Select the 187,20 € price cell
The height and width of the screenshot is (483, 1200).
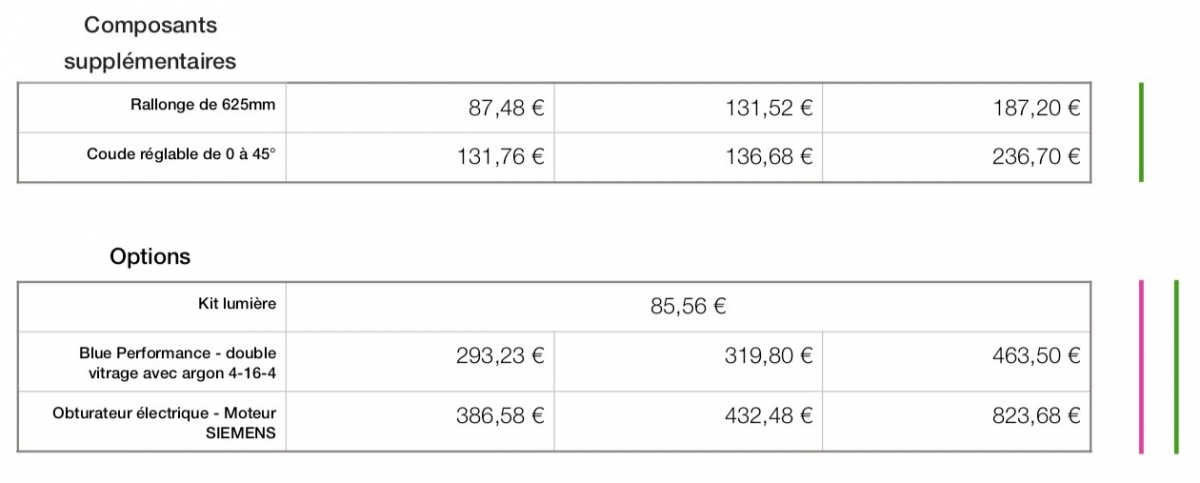(956, 108)
